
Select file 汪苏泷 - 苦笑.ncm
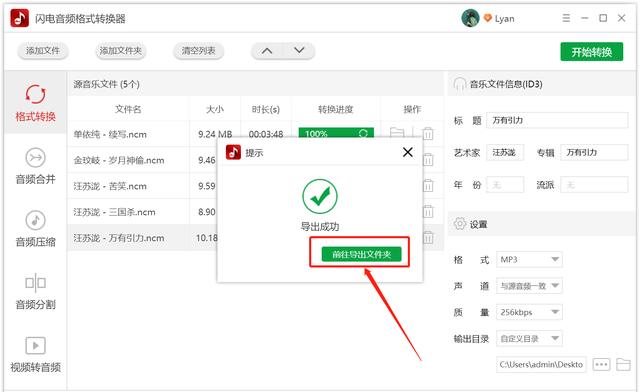pos(110,186)
